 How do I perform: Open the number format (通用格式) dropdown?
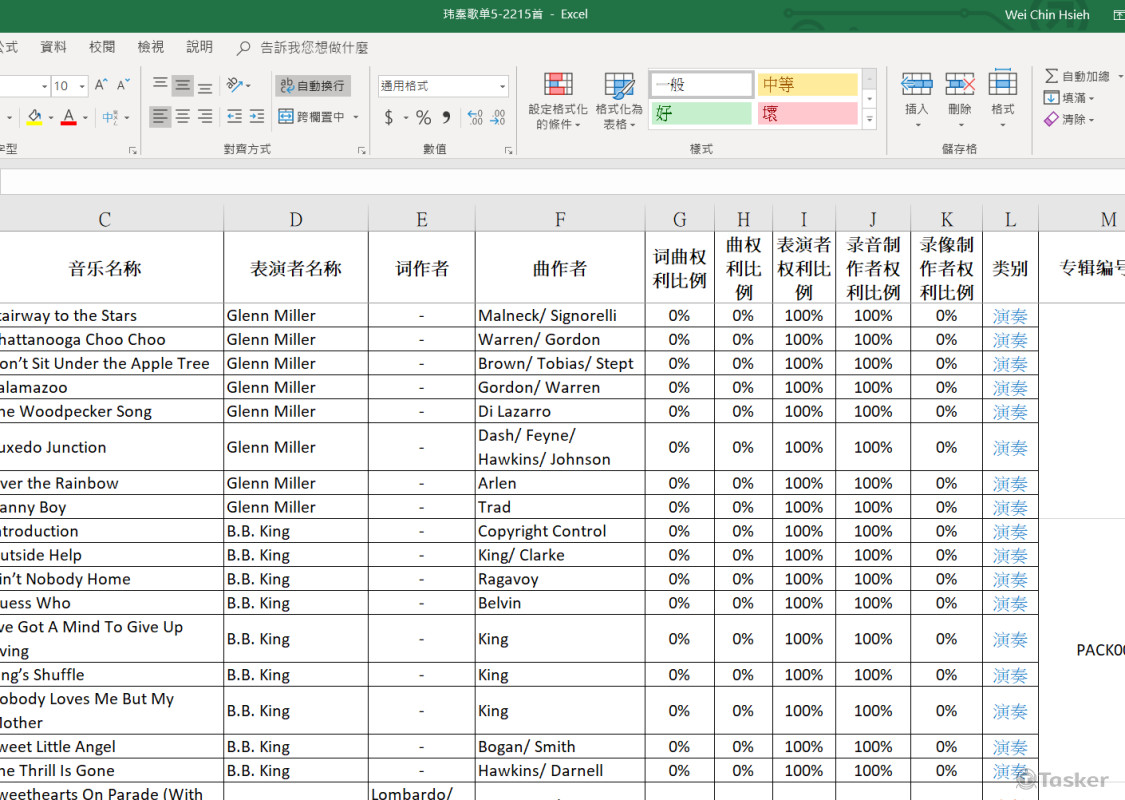pyautogui.click(x=502, y=86)
